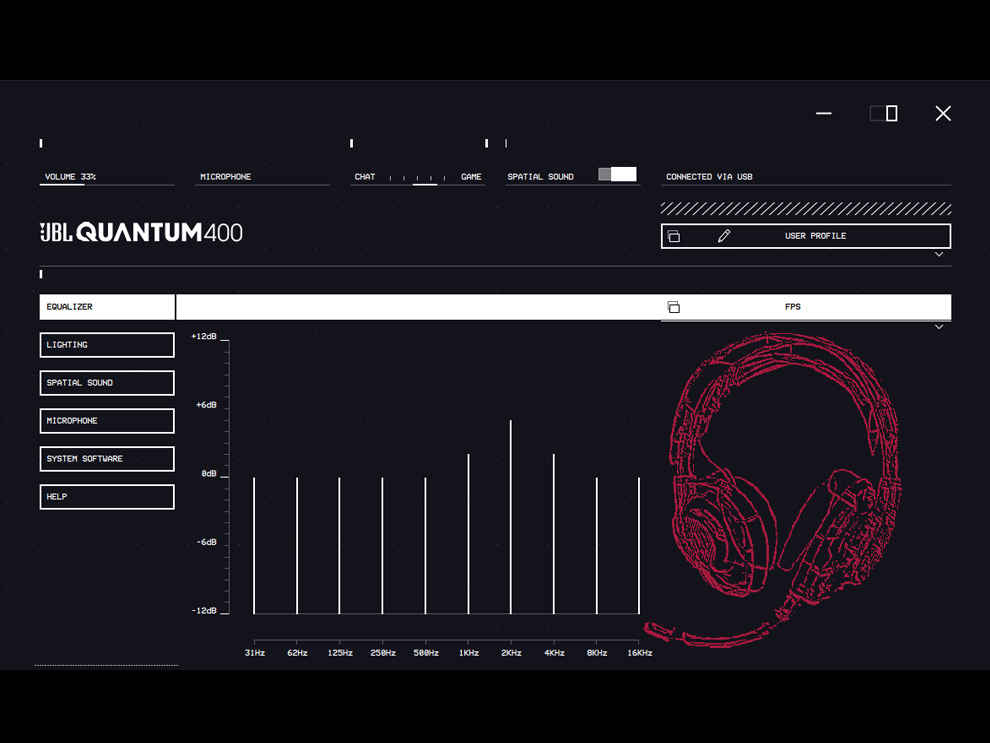Click the 500Hz equalizer band
The height and width of the screenshot is (743, 990).
point(425,545)
